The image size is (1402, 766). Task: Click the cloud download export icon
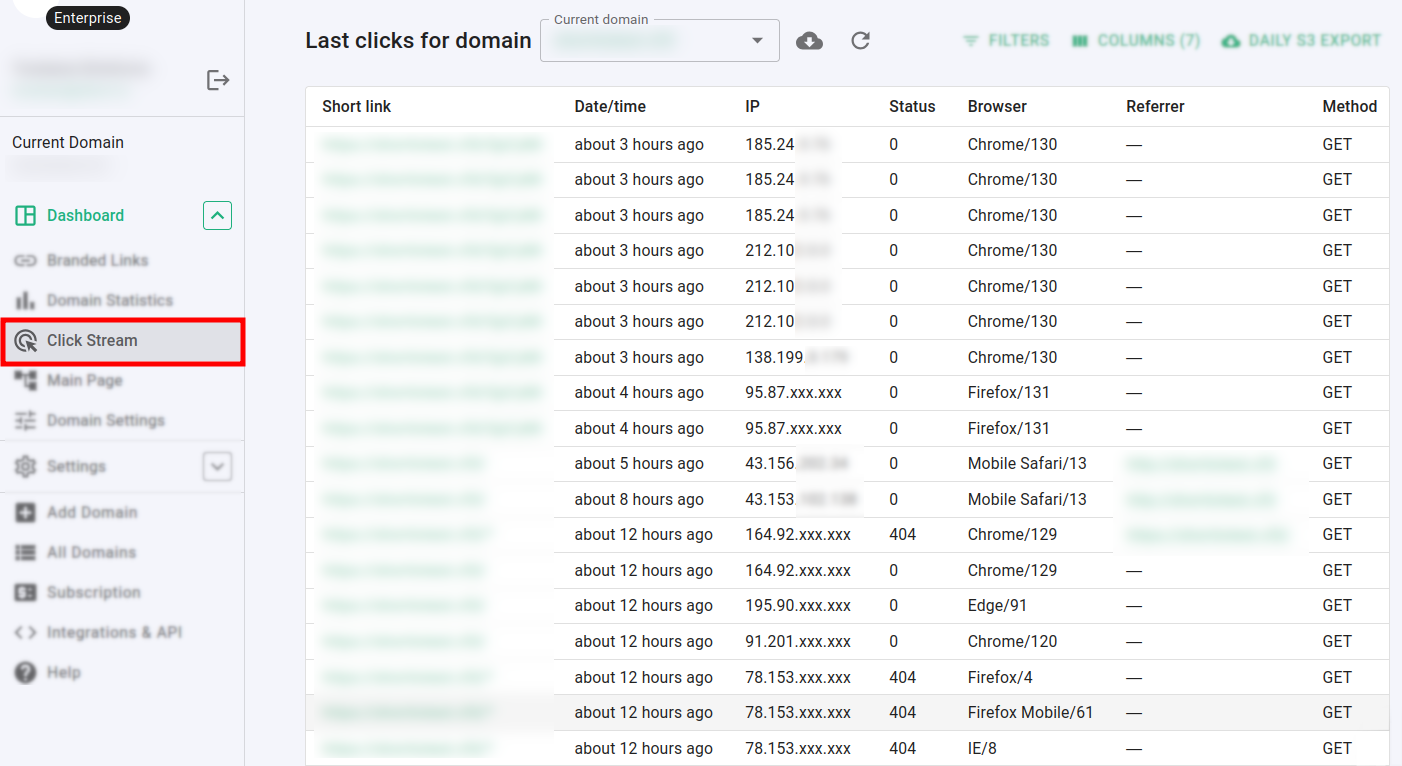[x=810, y=40]
